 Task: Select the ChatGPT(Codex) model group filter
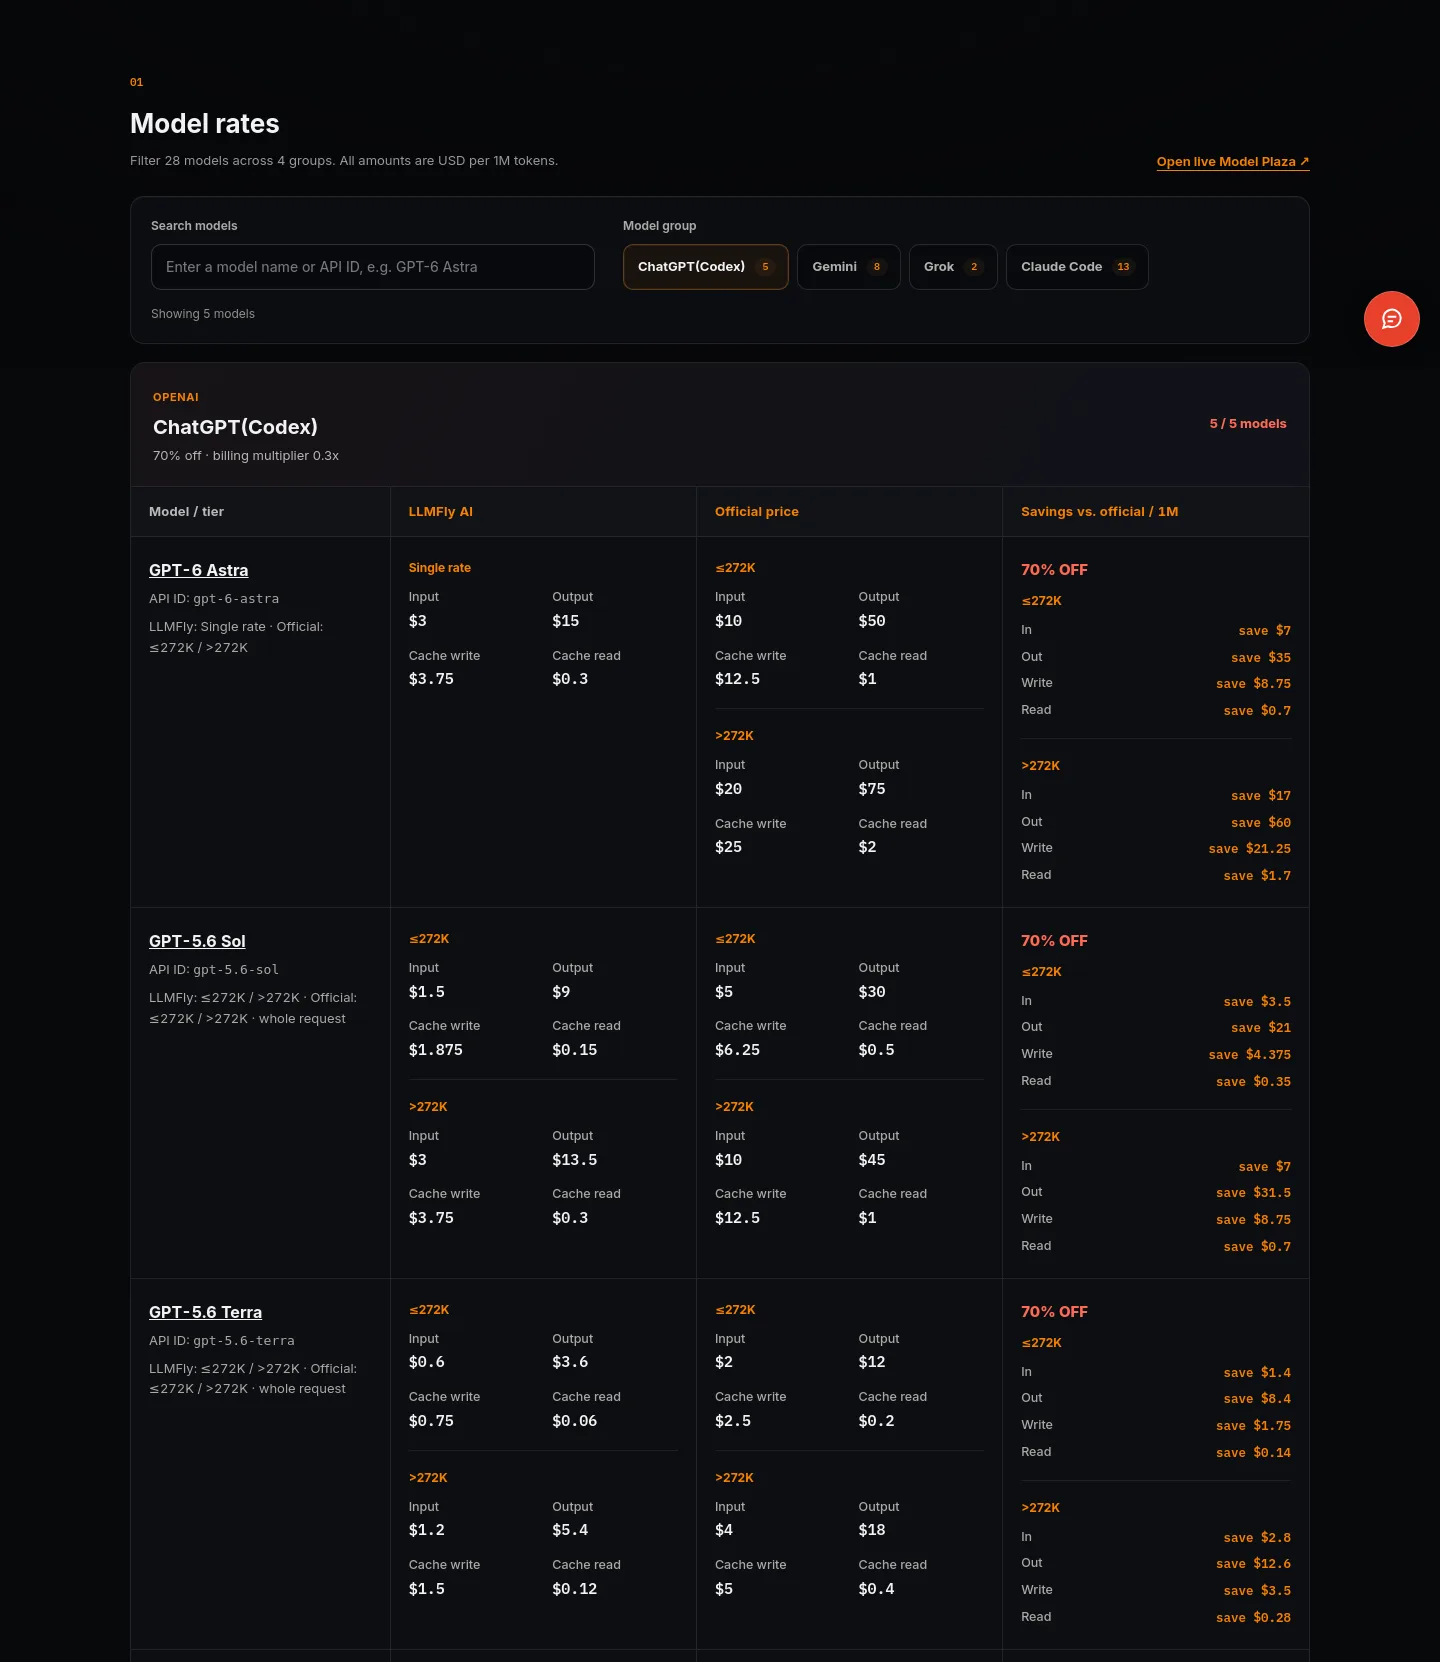pyautogui.click(x=705, y=267)
